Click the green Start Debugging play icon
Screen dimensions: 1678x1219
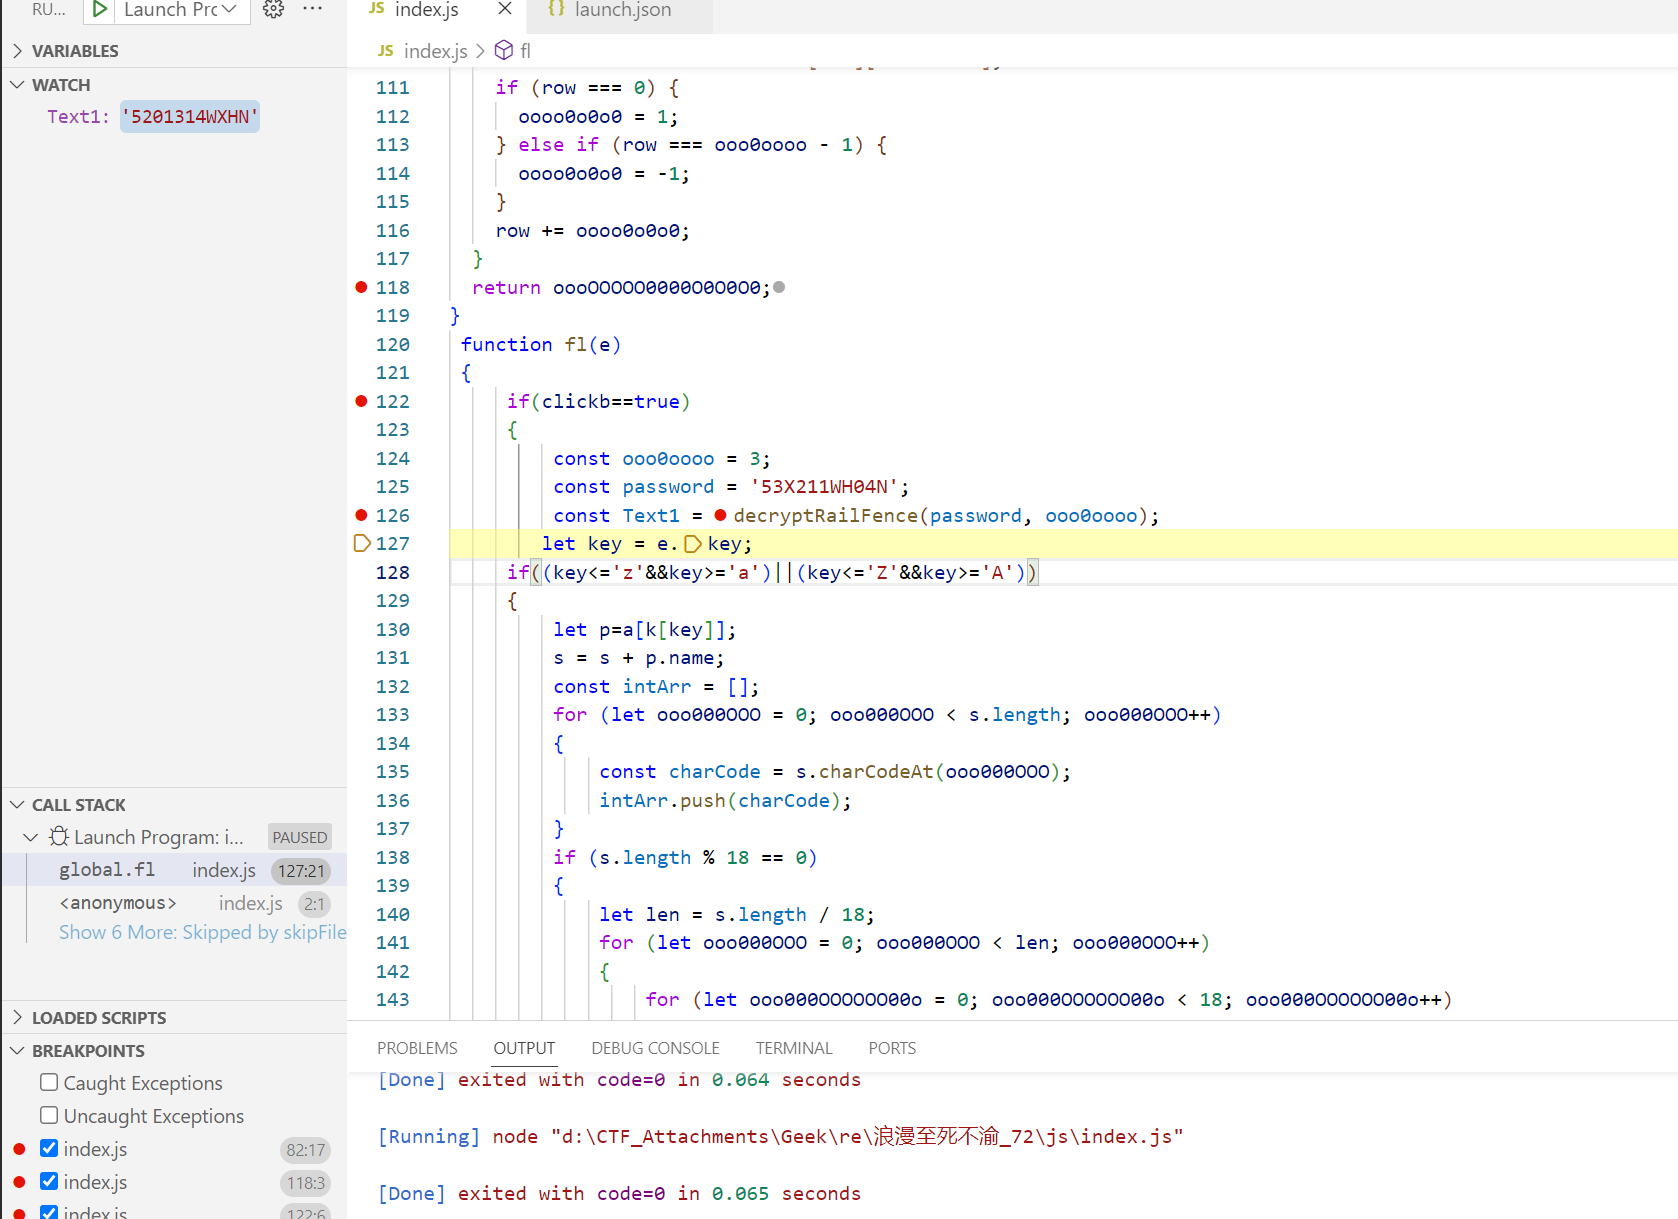pyautogui.click(x=99, y=10)
